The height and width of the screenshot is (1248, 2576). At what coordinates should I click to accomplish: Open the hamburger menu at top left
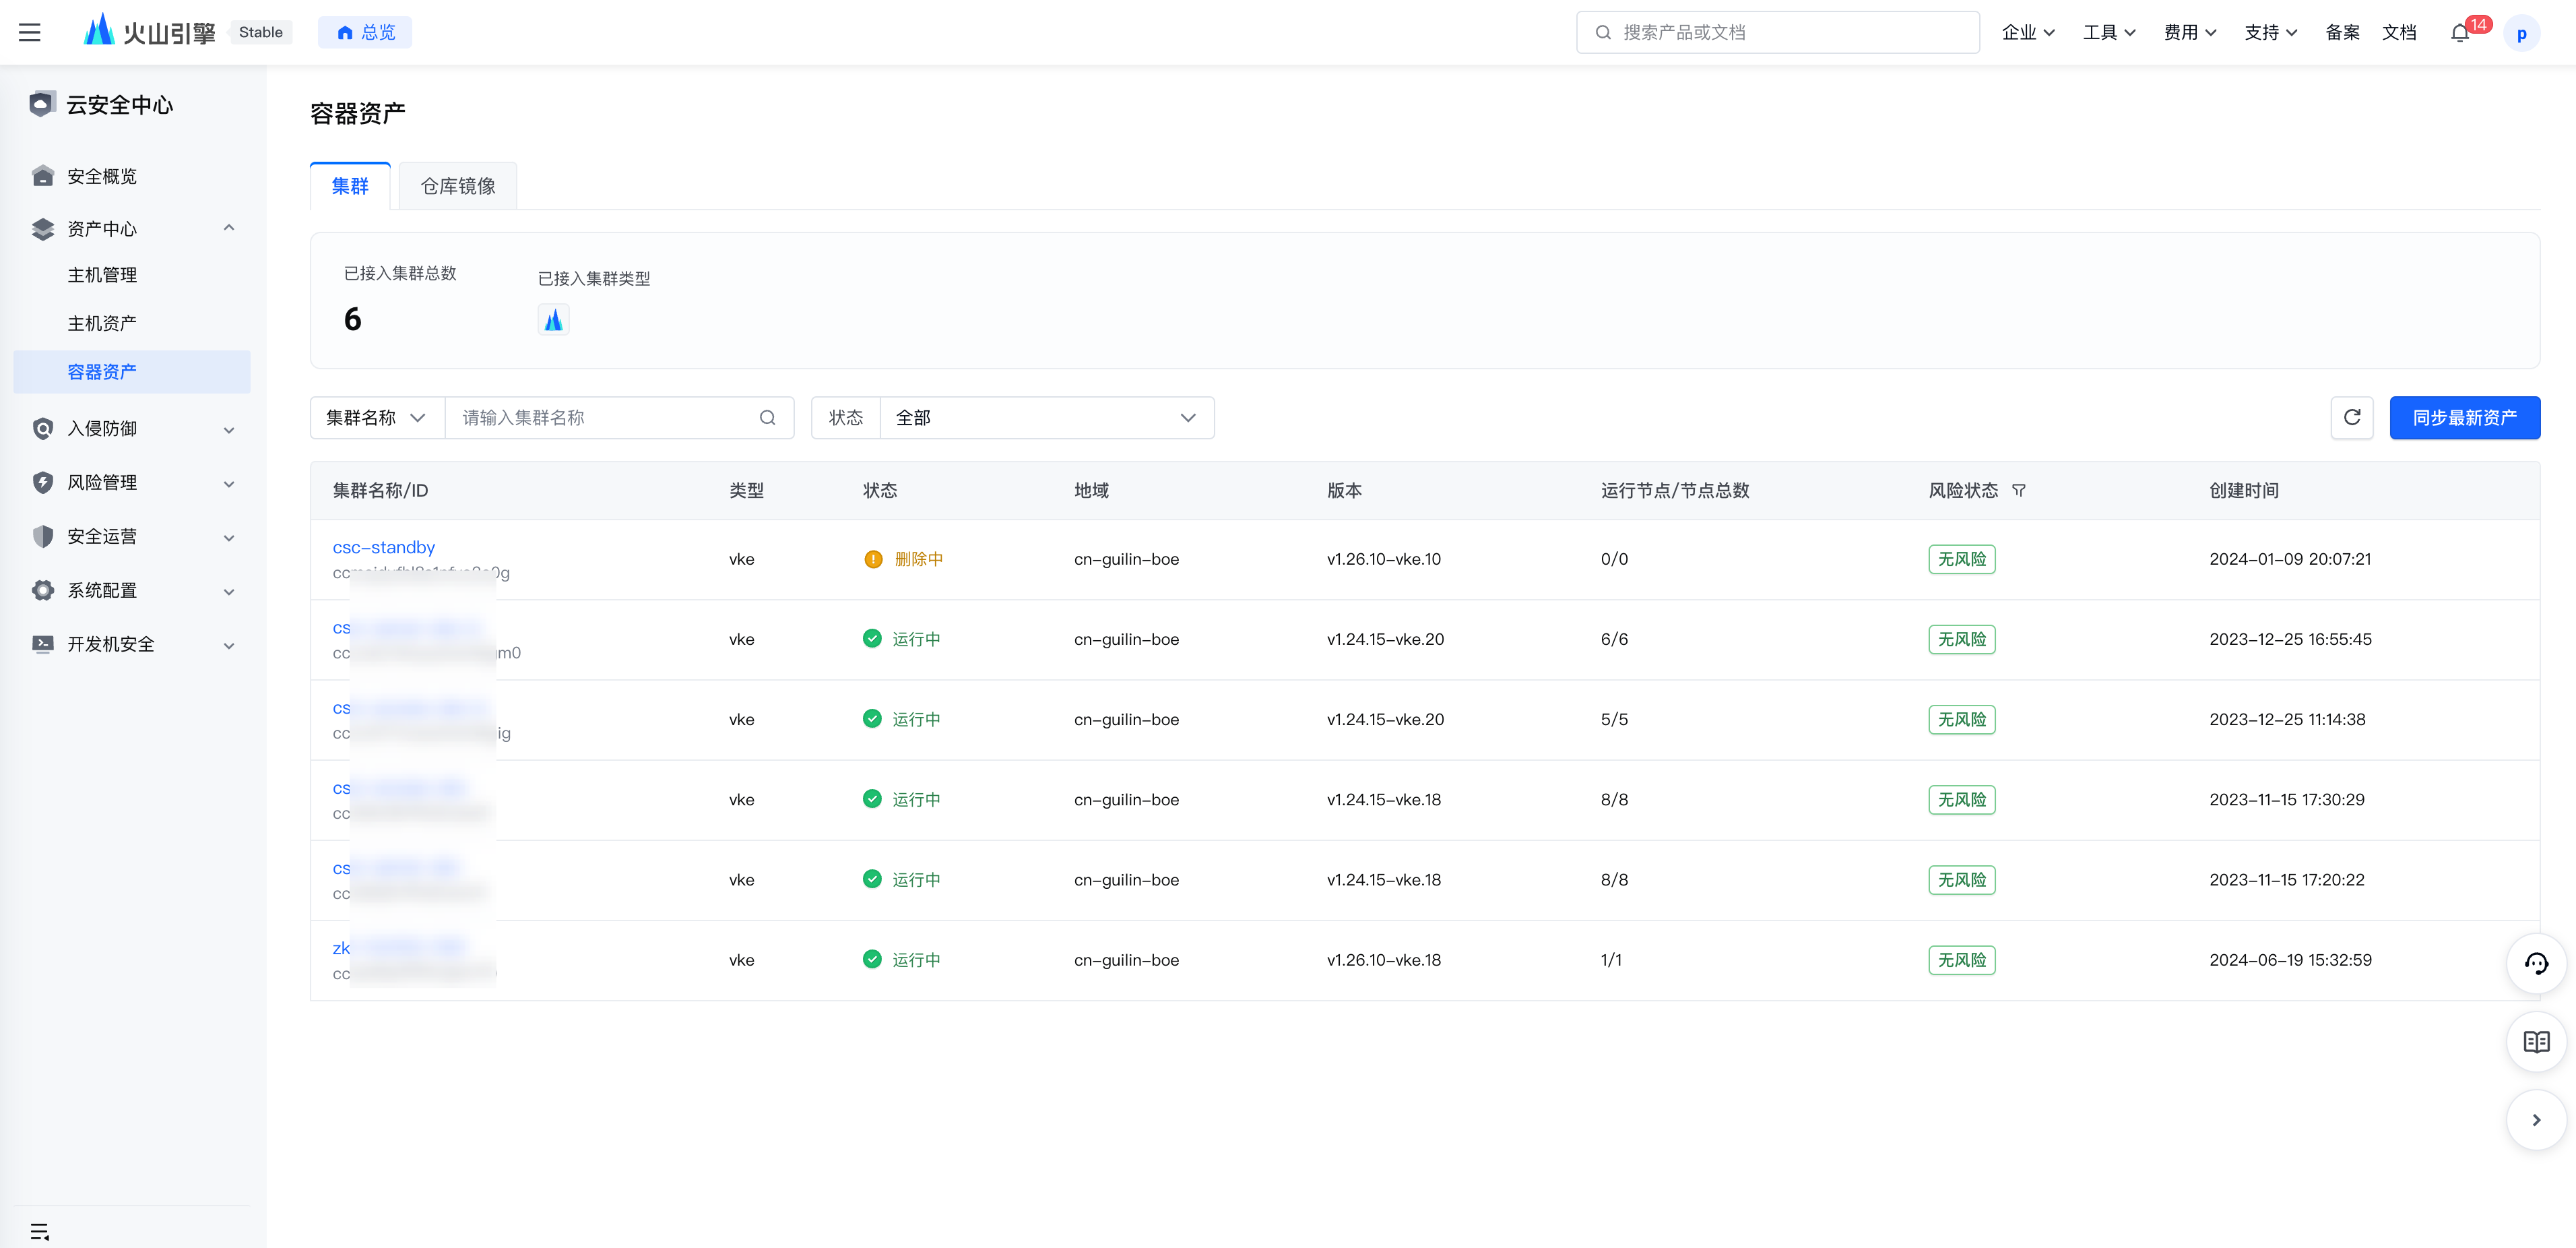pos(30,32)
